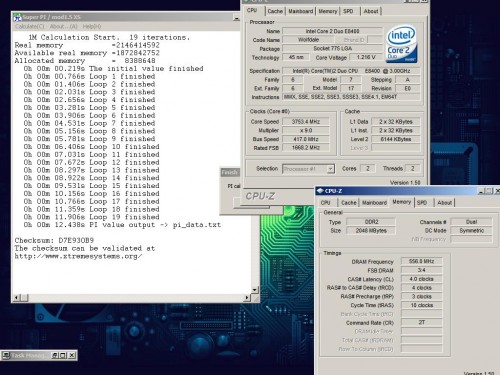Select the SPD tab in lower CPU-Z window
Screen dimensions: 500x375
tap(422, 203)
